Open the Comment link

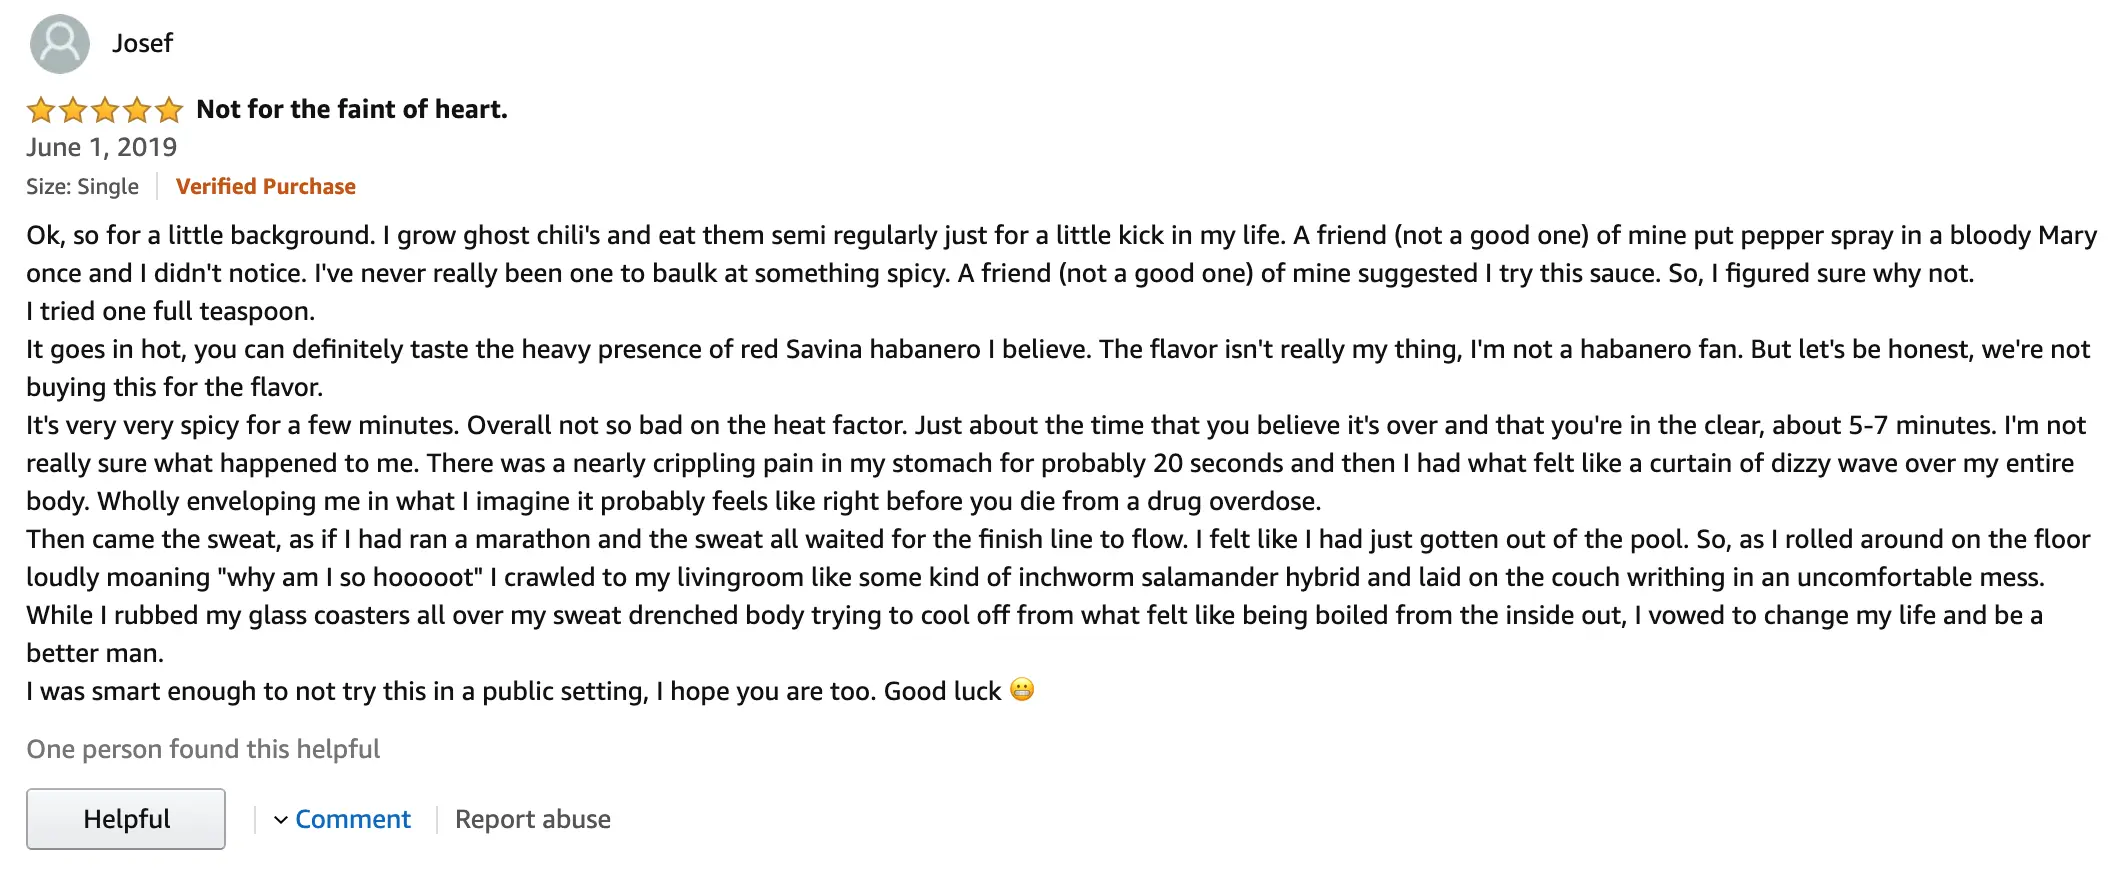pos(353,819)
